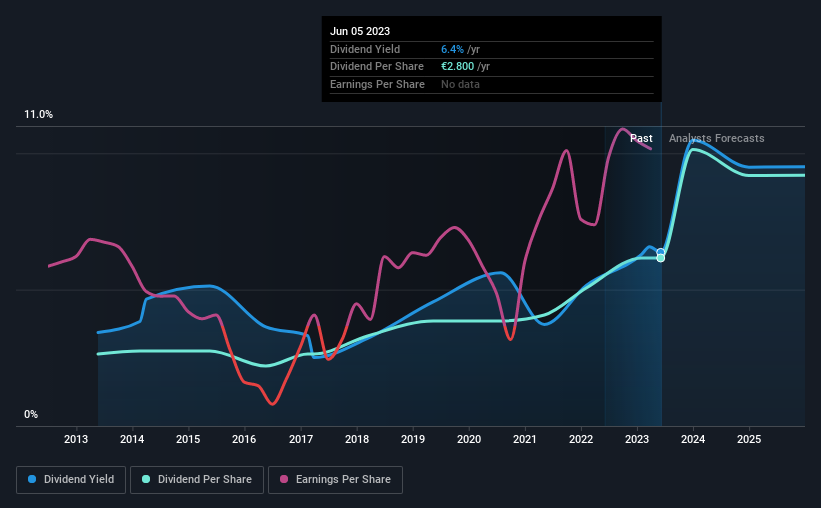Click the Earnings Per Share row label in tooltip
821x508 pixels.
click(x=378, y=84)
